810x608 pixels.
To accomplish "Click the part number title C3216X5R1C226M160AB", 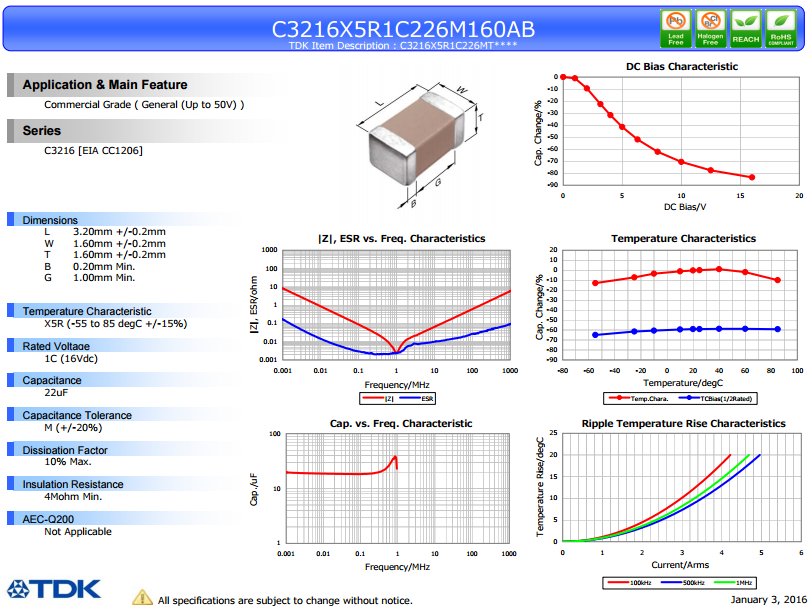I will (x=403, y=29).
